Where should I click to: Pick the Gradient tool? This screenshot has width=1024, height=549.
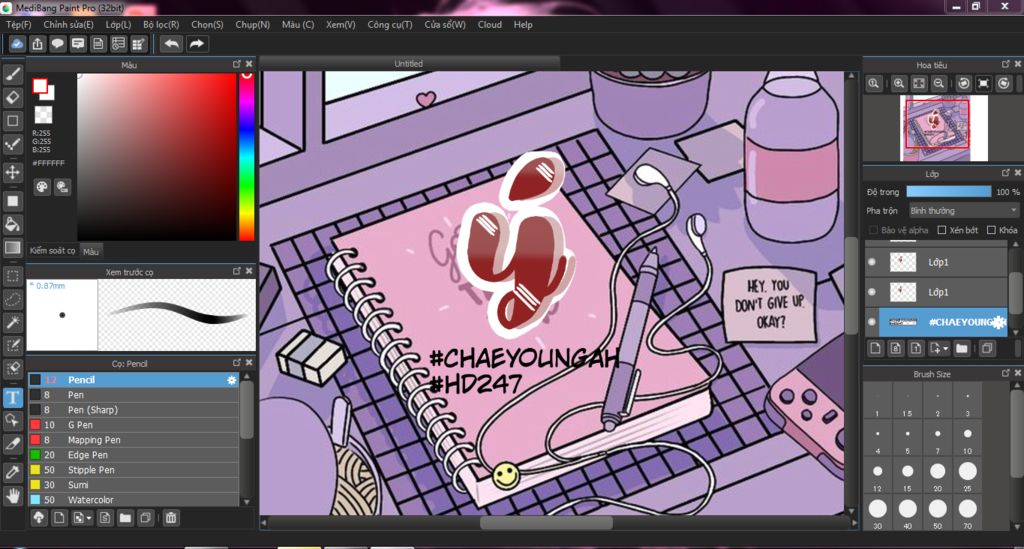tap(12, 247)
